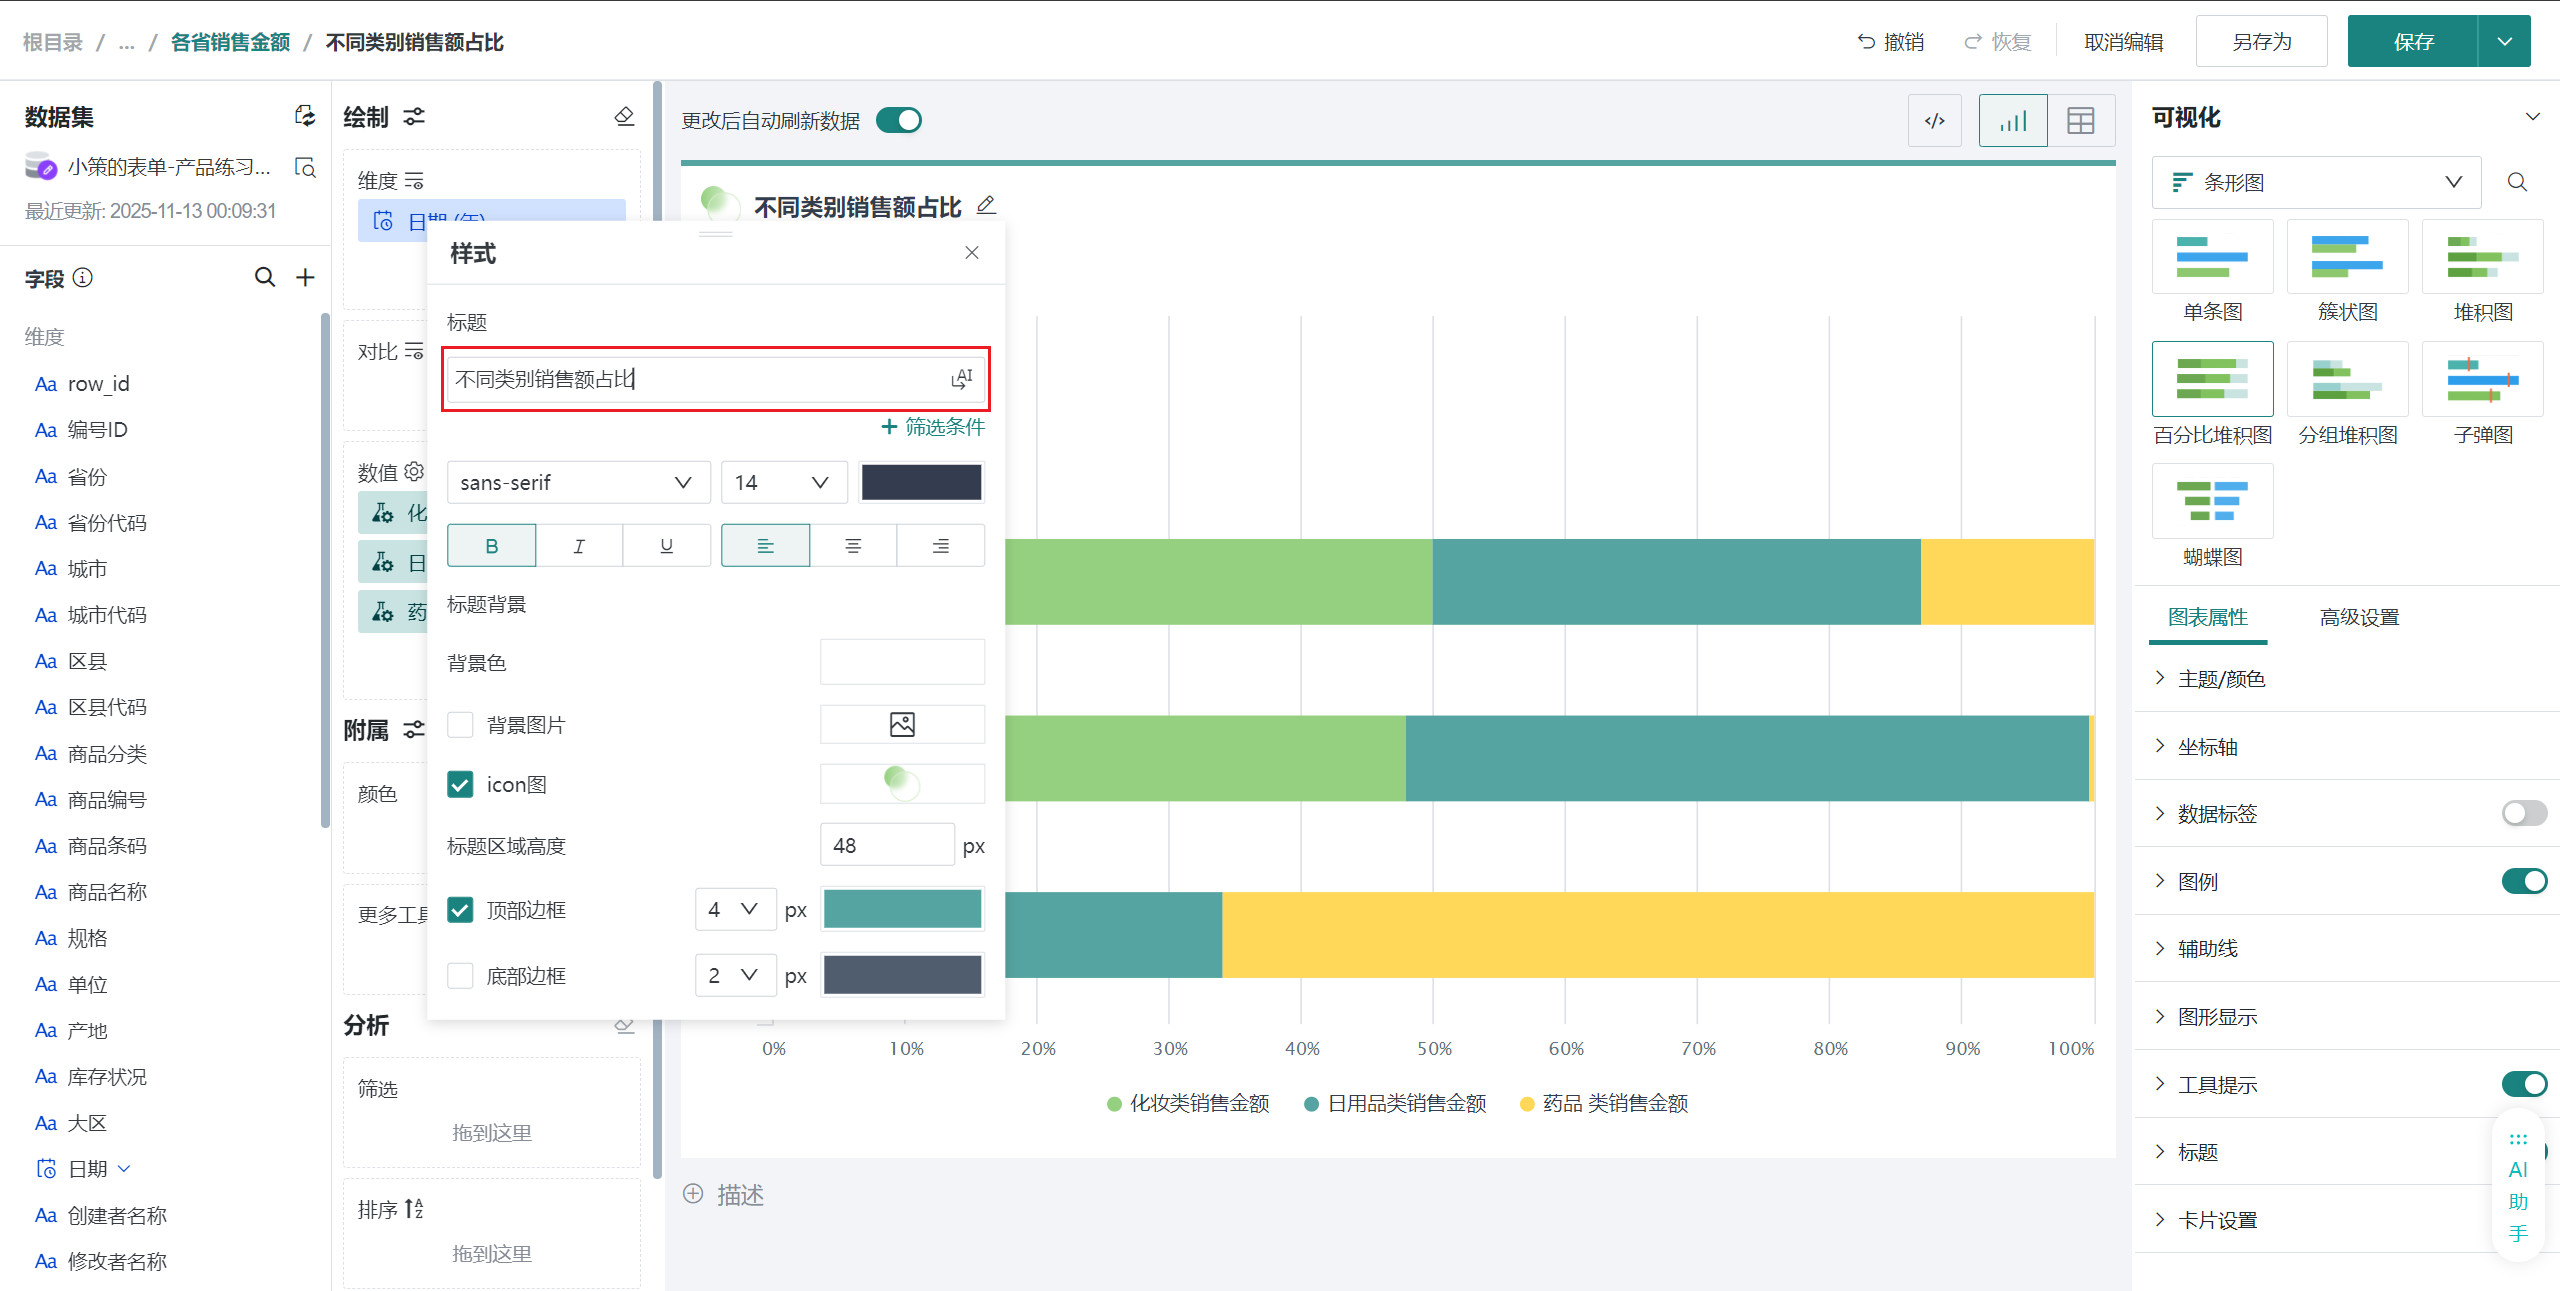The height and width of the screenshot is (1291, 2560).
Task: Click the dataset refresh icon
Action: [x=305, y=116]
